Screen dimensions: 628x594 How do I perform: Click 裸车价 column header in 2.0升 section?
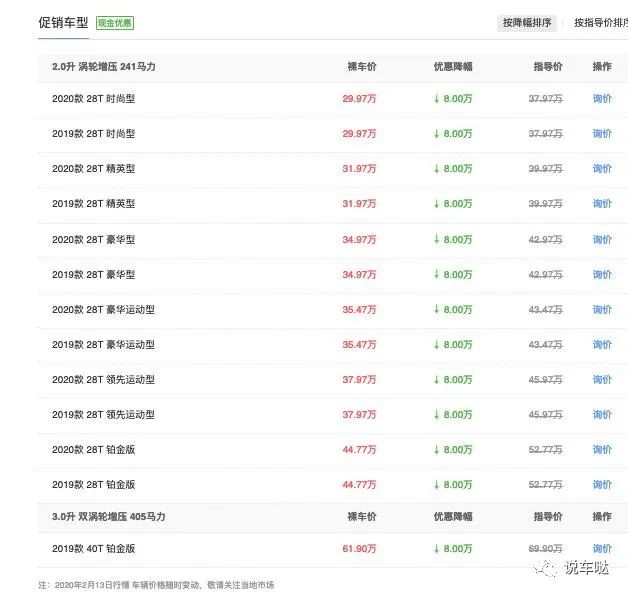tap(362, 66)
